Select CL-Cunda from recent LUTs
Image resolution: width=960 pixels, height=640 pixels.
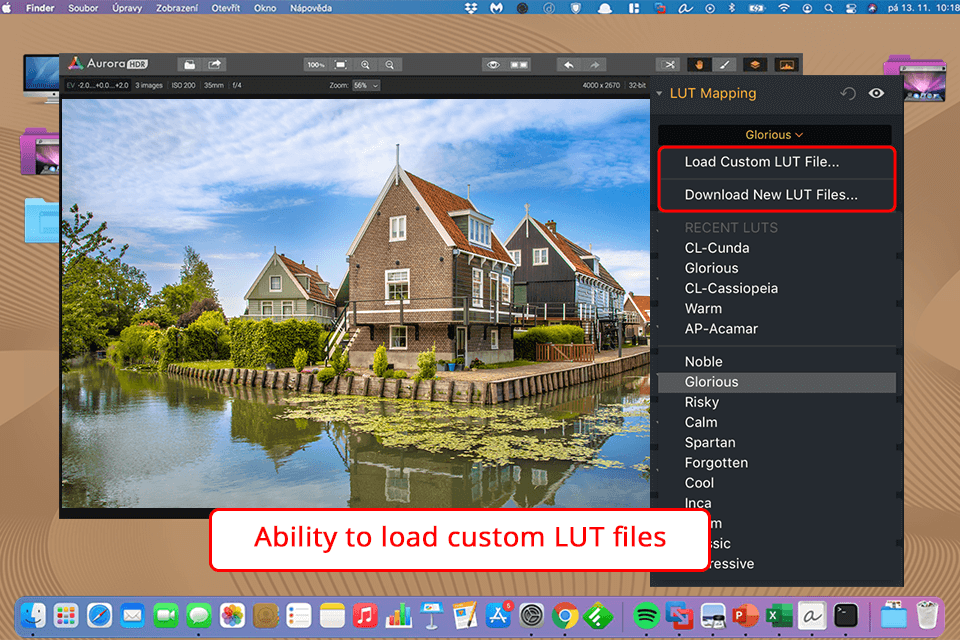716,248
